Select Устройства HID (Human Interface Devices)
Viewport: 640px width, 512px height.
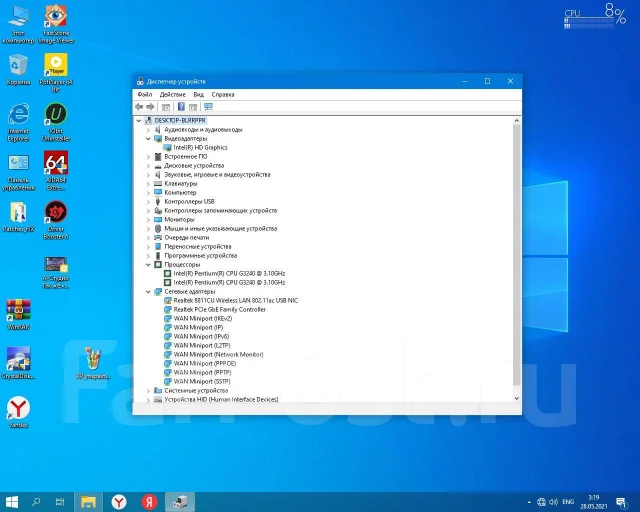click(221, 399)
